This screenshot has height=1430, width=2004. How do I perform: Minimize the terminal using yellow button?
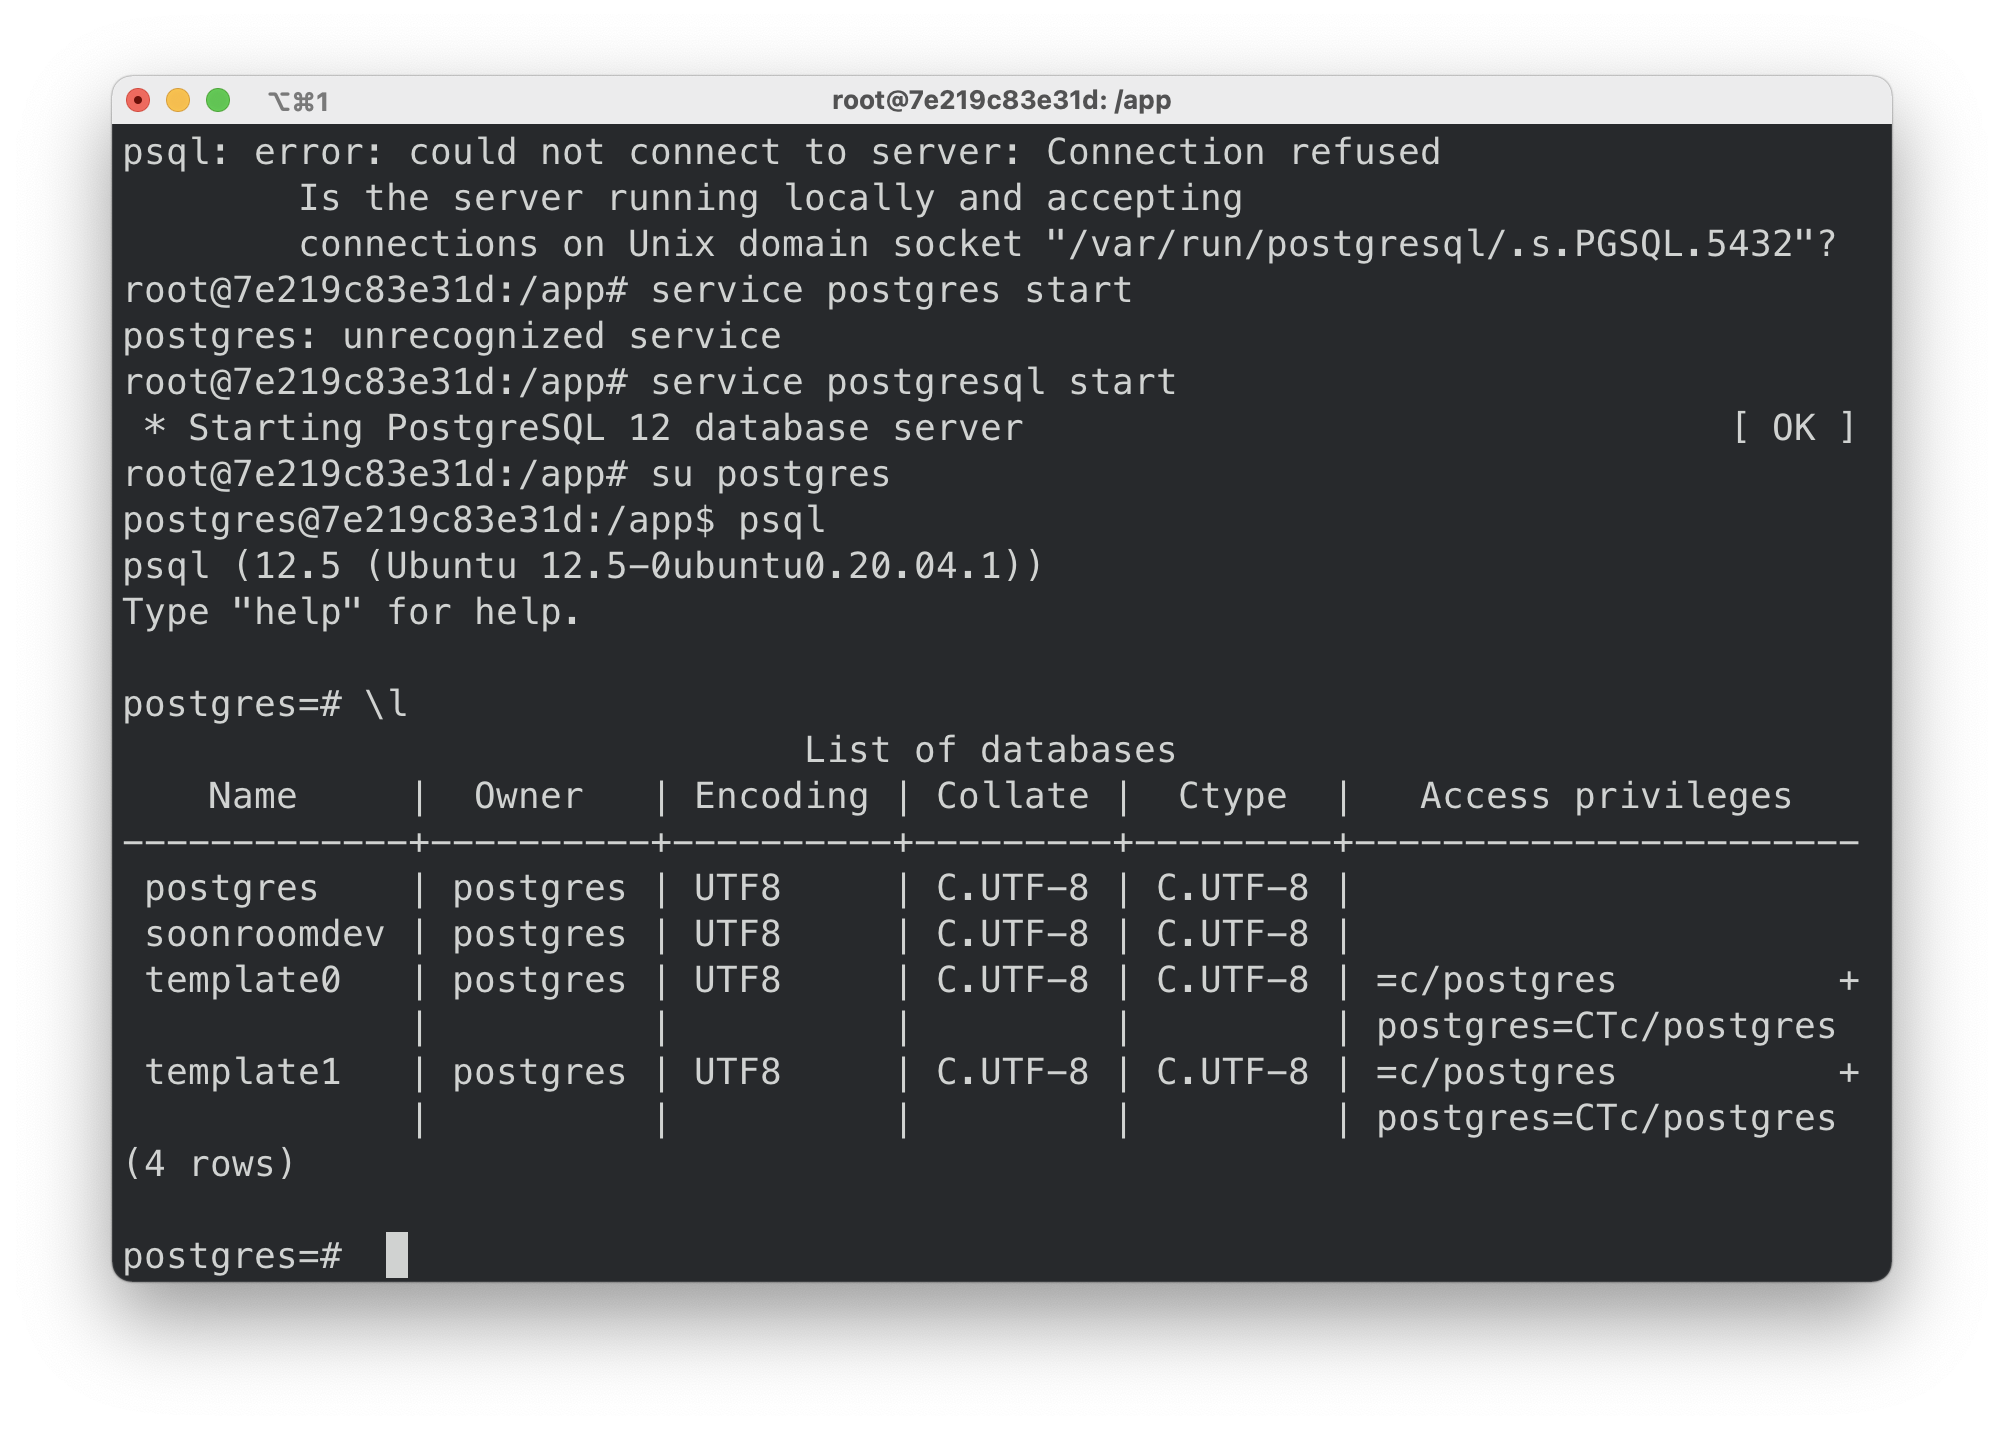click(178, 100)
